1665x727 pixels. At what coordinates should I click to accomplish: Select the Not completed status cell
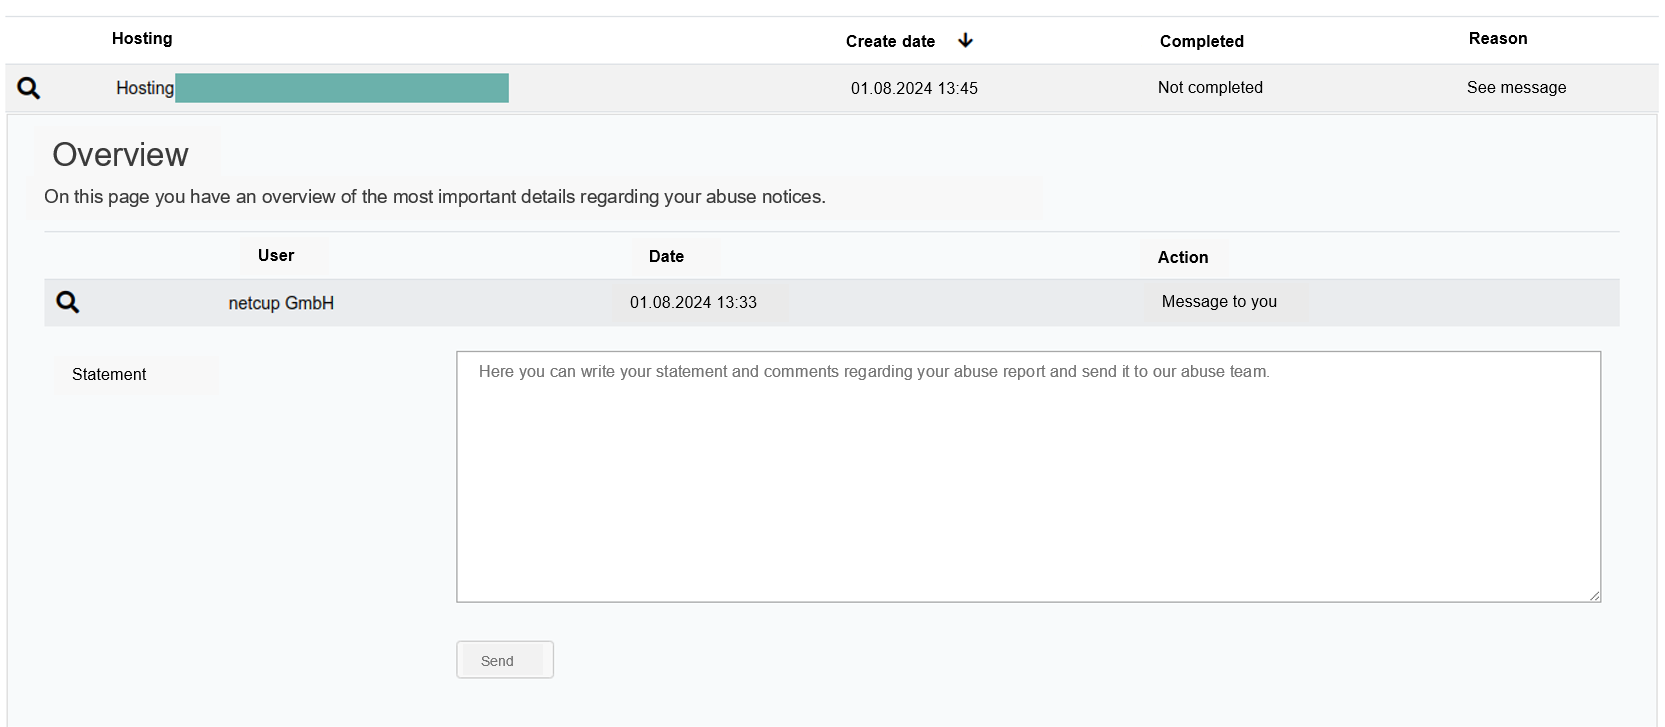[x=1210, y=87]
